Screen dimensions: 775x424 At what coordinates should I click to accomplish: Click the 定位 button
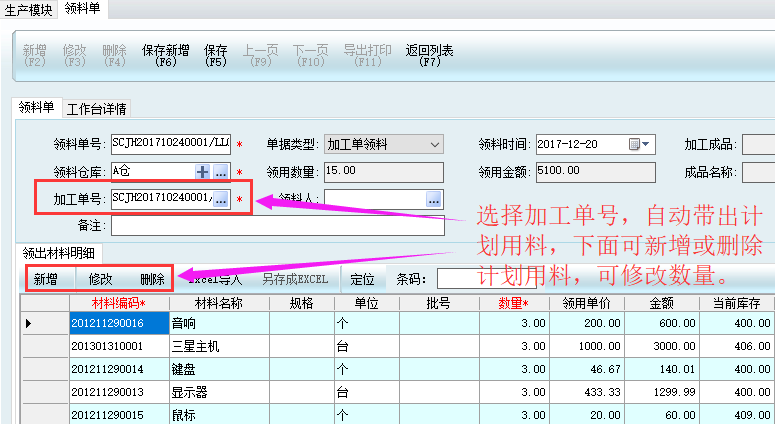362,279
